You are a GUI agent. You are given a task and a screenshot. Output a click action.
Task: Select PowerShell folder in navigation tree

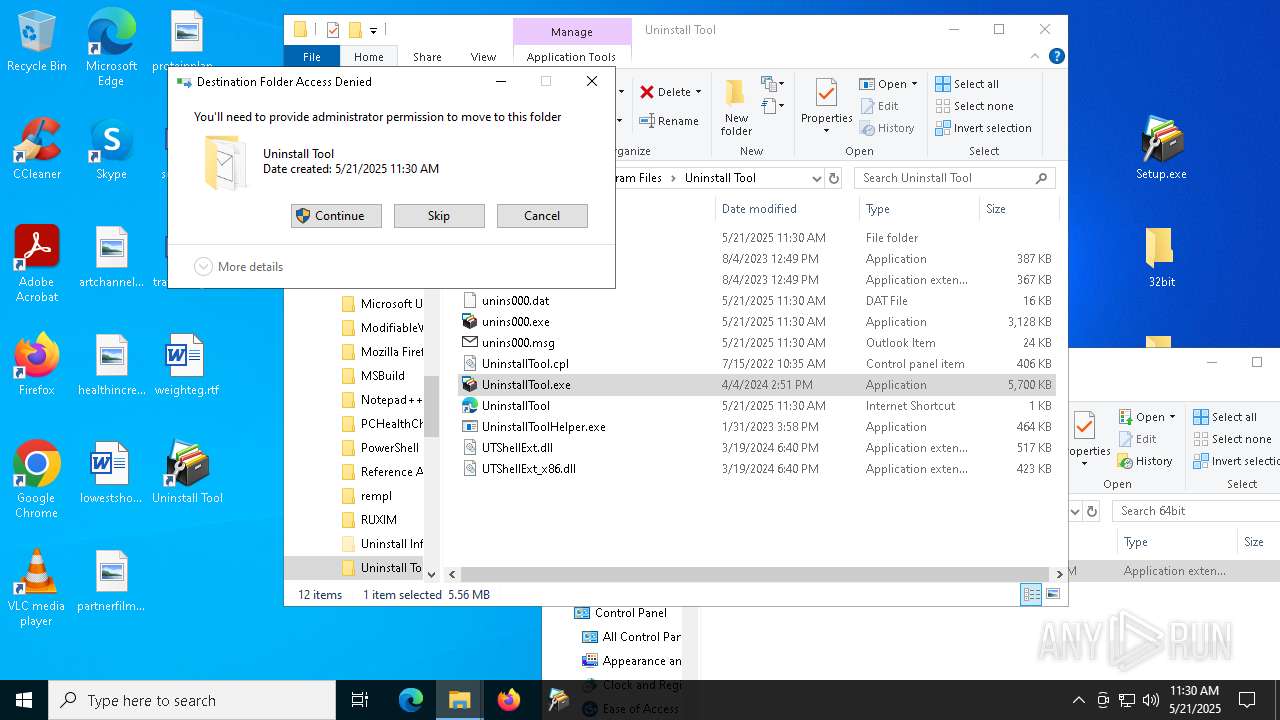(381, 448)
